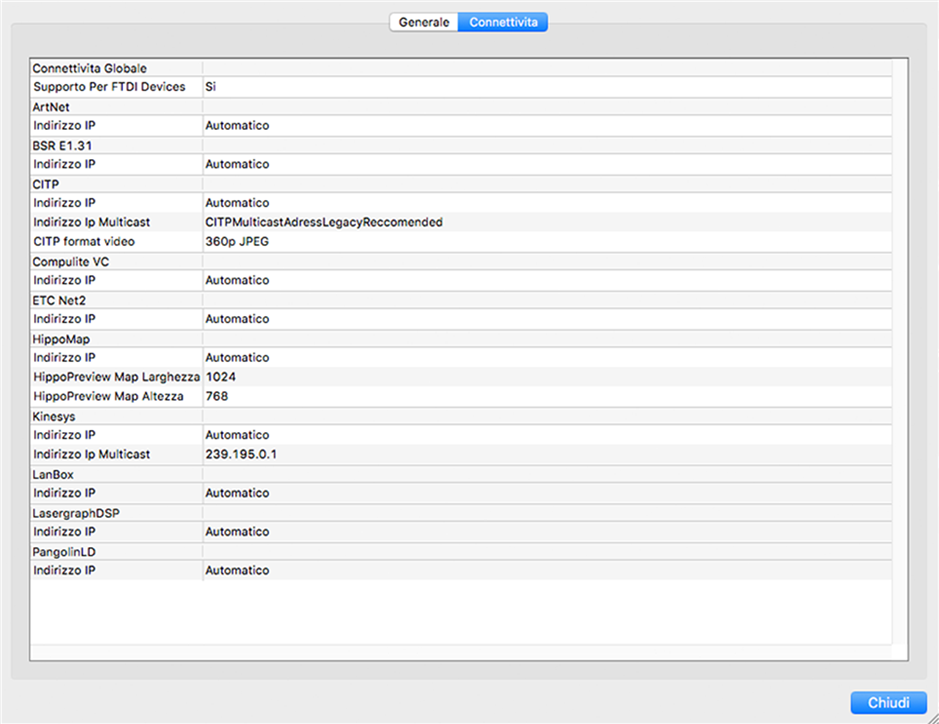The height and width of the screenshot is (724, 939).
Task: Switch to the Generale tab
Action: coord(424,22)
